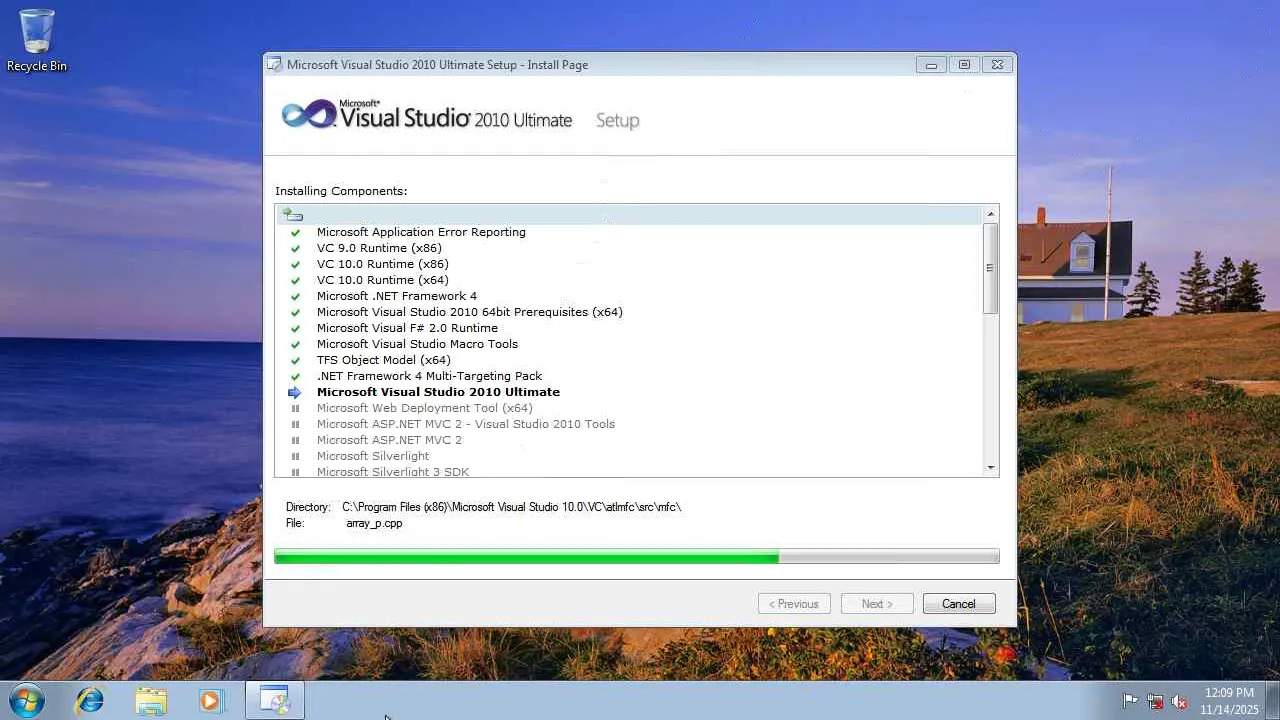Click the Show Desktop strip at taskbar end
Image resolution: width=1280 pixels, height=720 pixels.
[1273, 700]
